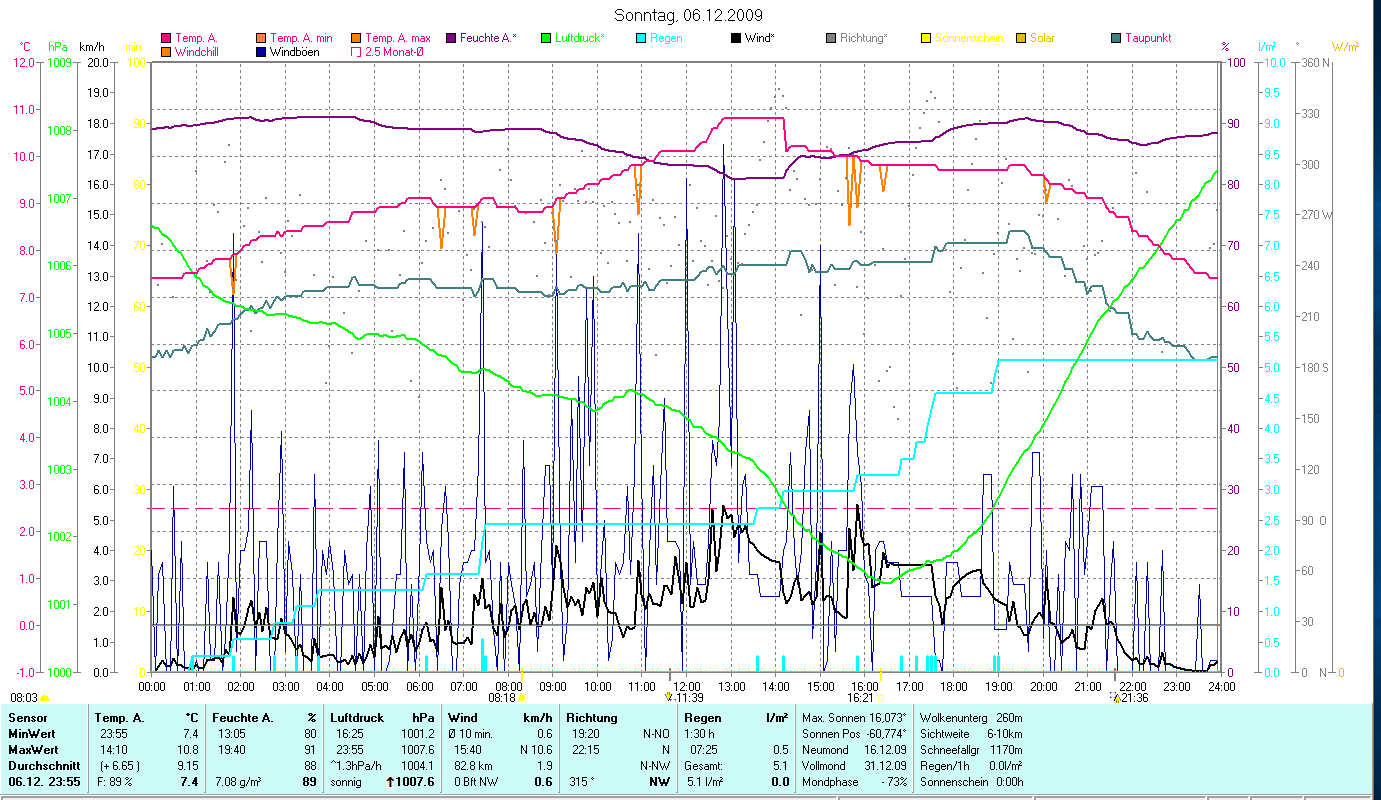Click the sun icon beside 08:03
Viewport: 1381px width, 800px height.
tap(44, 698)
